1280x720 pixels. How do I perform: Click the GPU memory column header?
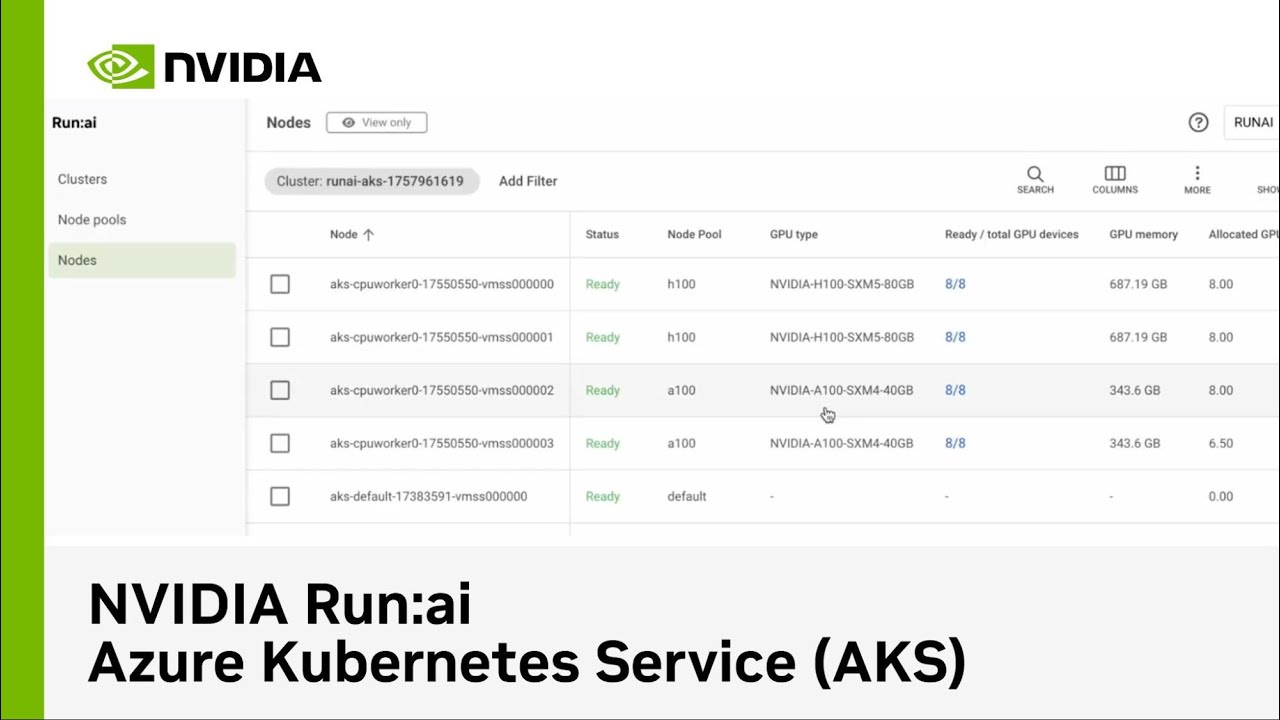(x=1143, y=234)
